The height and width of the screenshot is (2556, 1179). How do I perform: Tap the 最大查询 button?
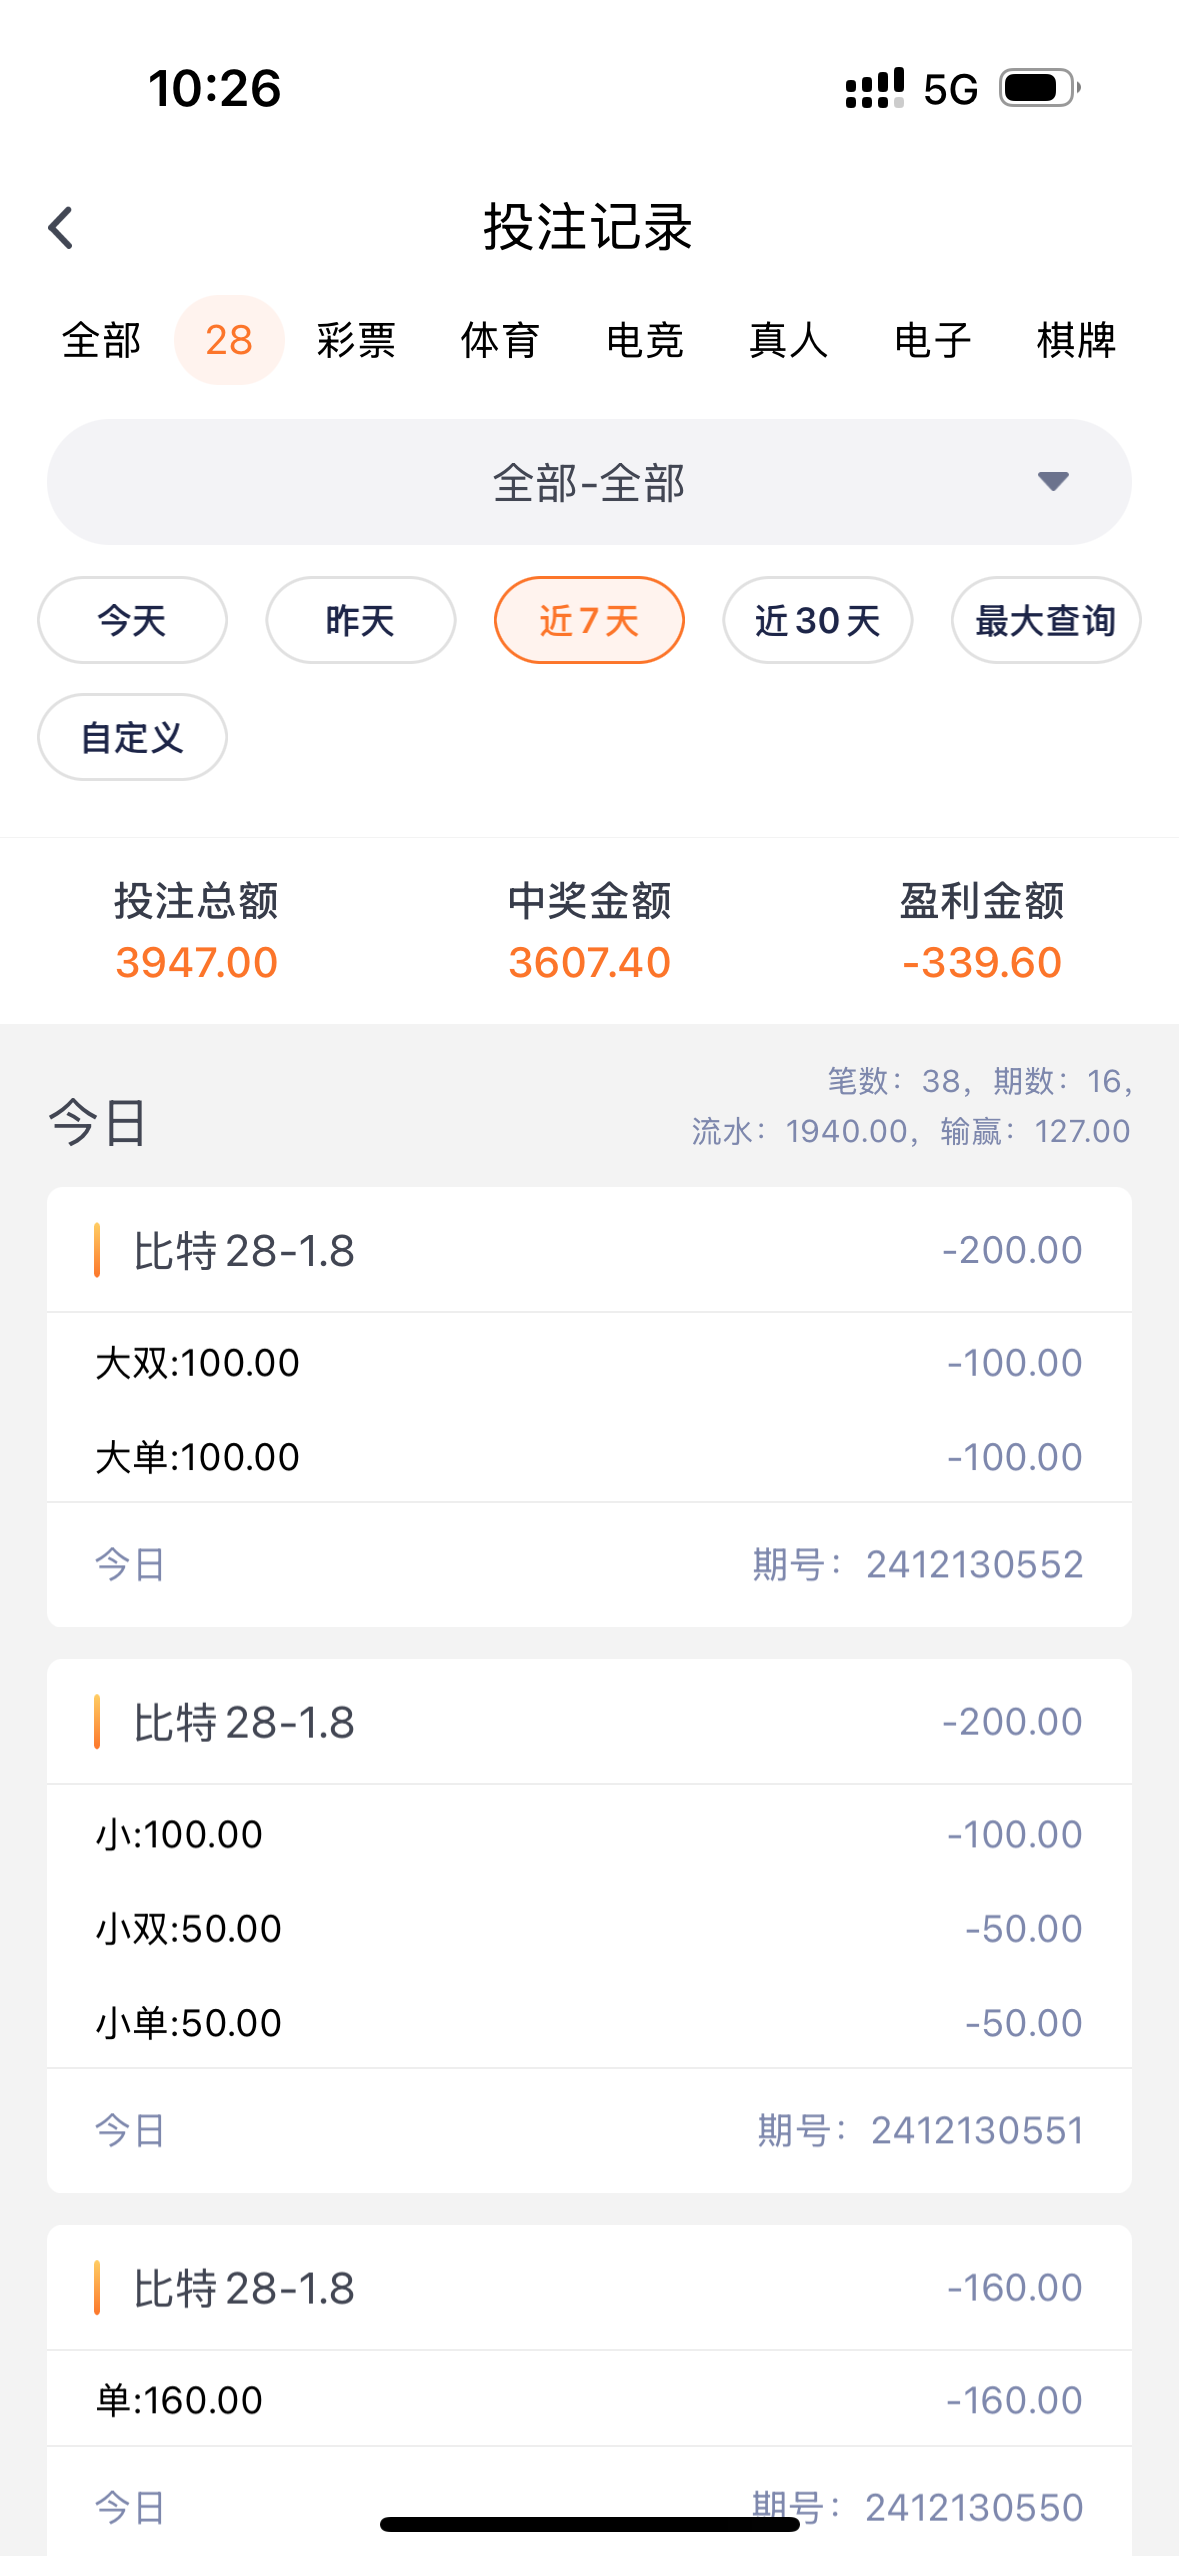click(1045, 620)
